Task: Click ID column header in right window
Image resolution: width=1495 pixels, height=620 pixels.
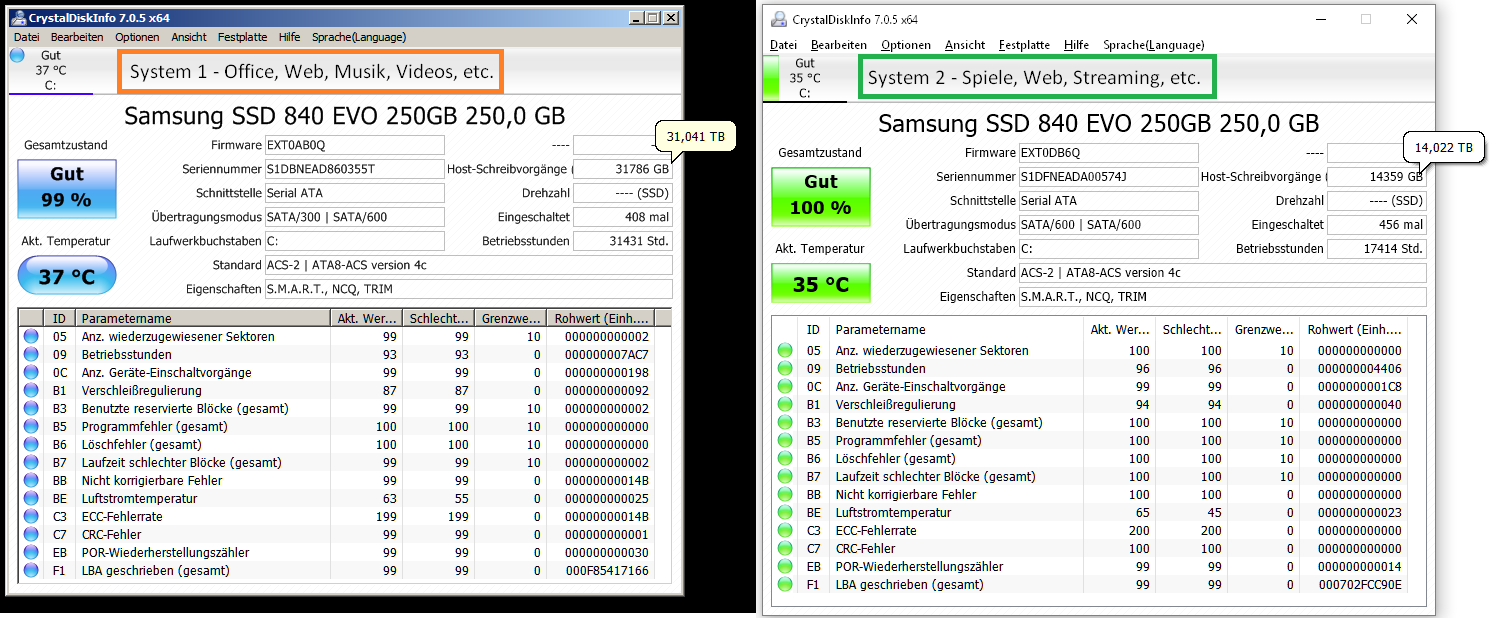Action: [814, 330]
